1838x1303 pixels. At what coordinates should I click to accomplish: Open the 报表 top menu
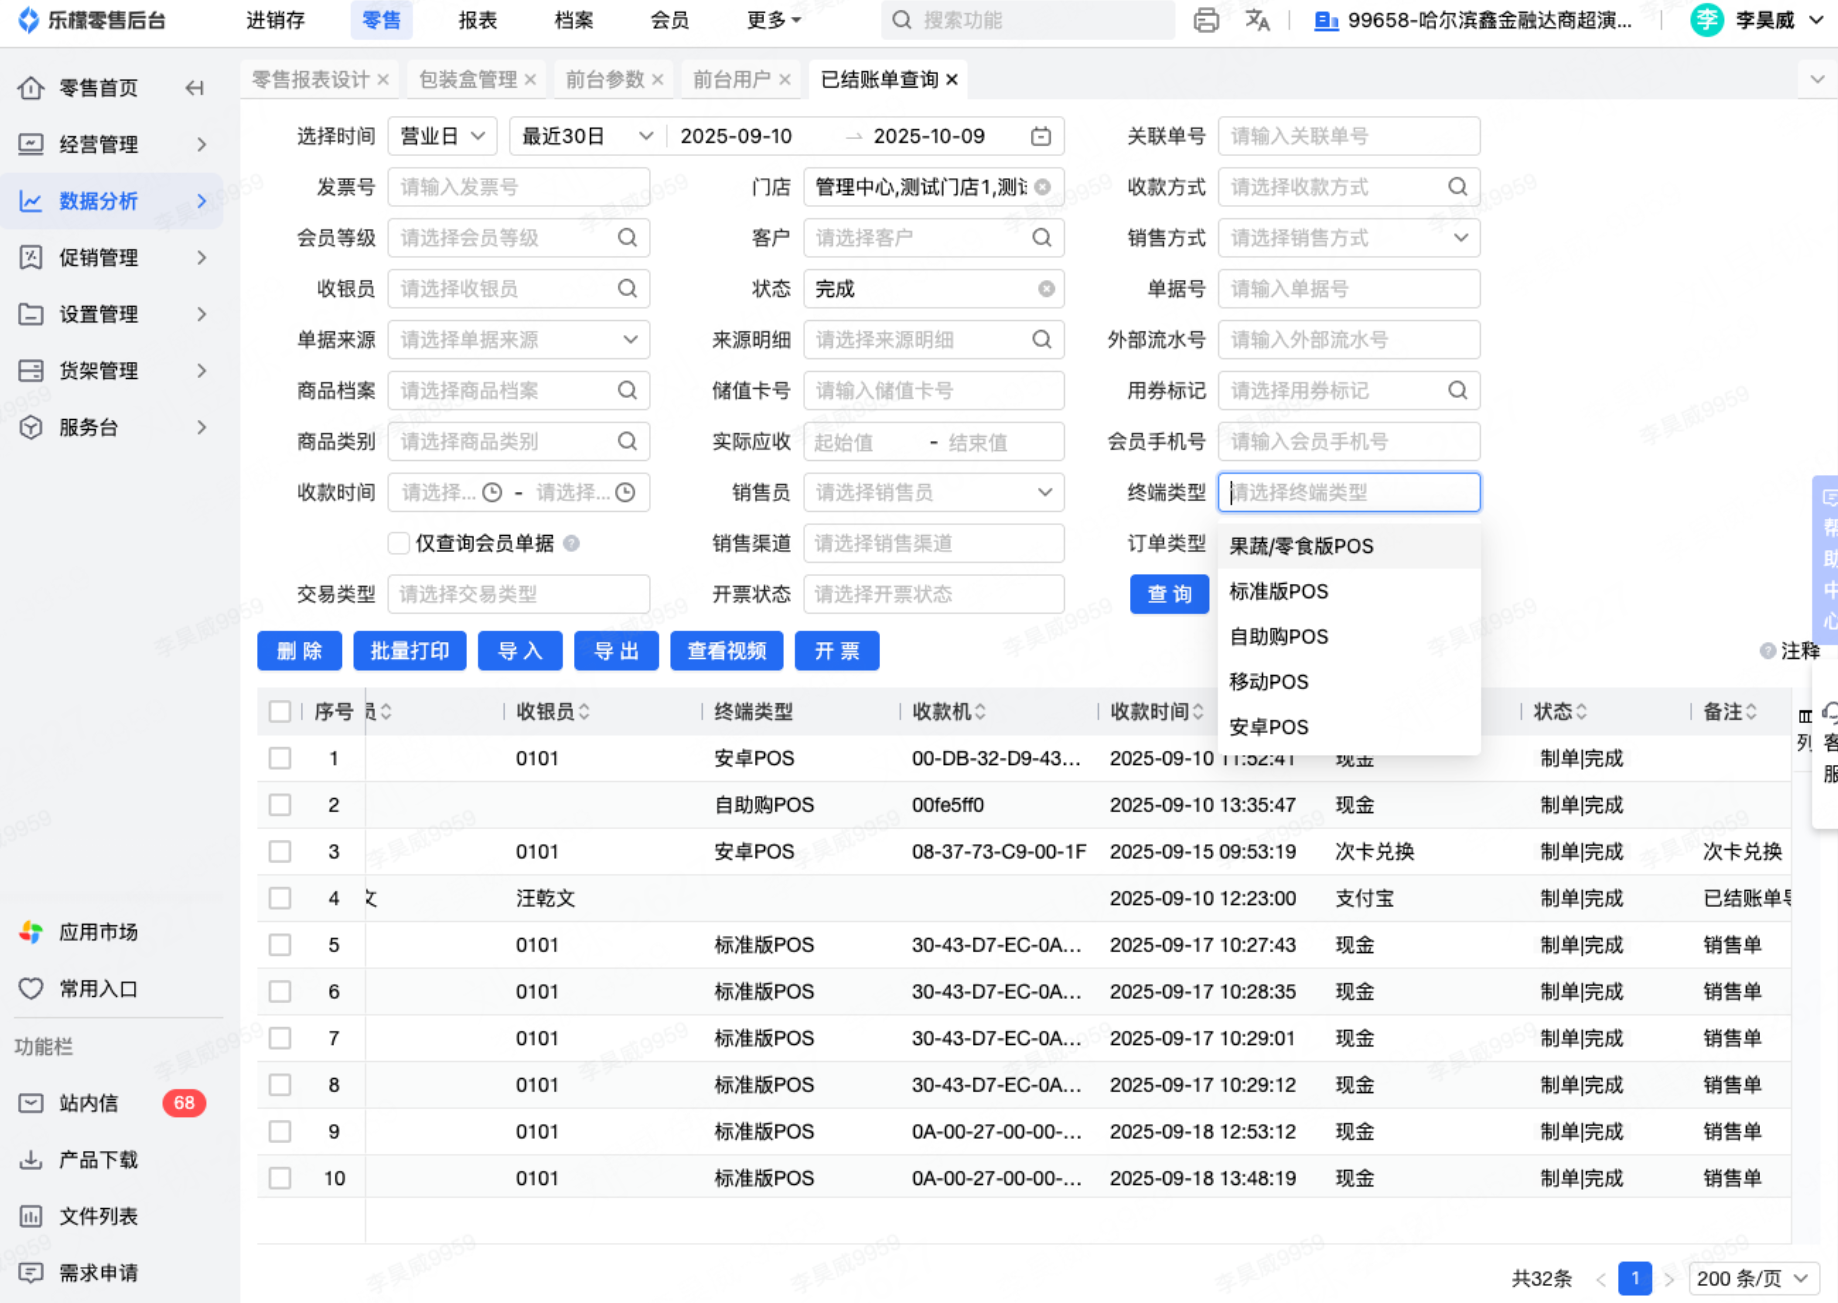click(x=477, y=20)
